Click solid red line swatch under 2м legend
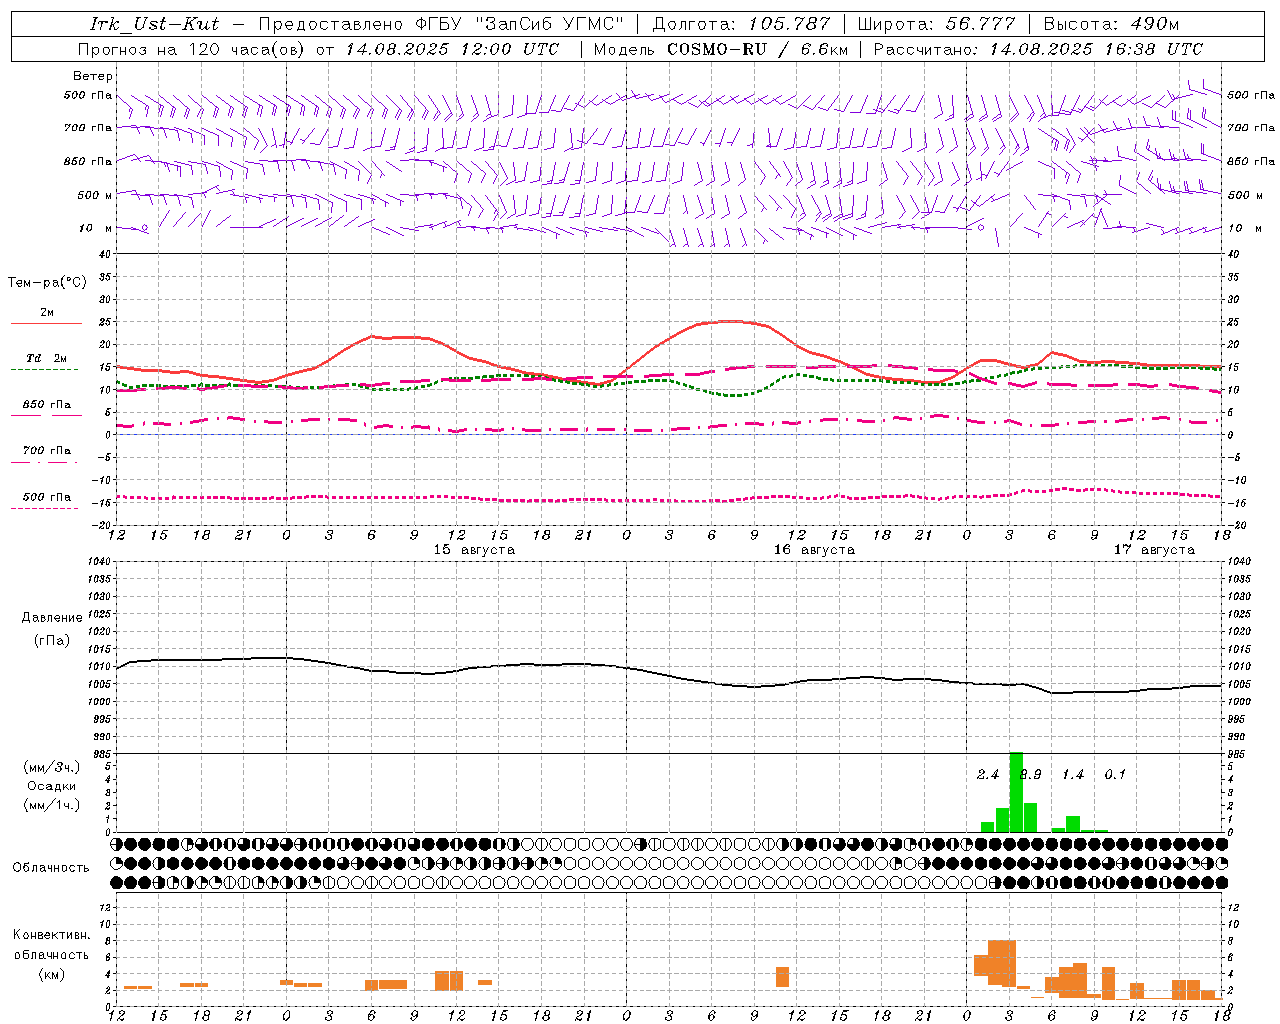This screenshot has height=1024, width=1280. [46, 324]
